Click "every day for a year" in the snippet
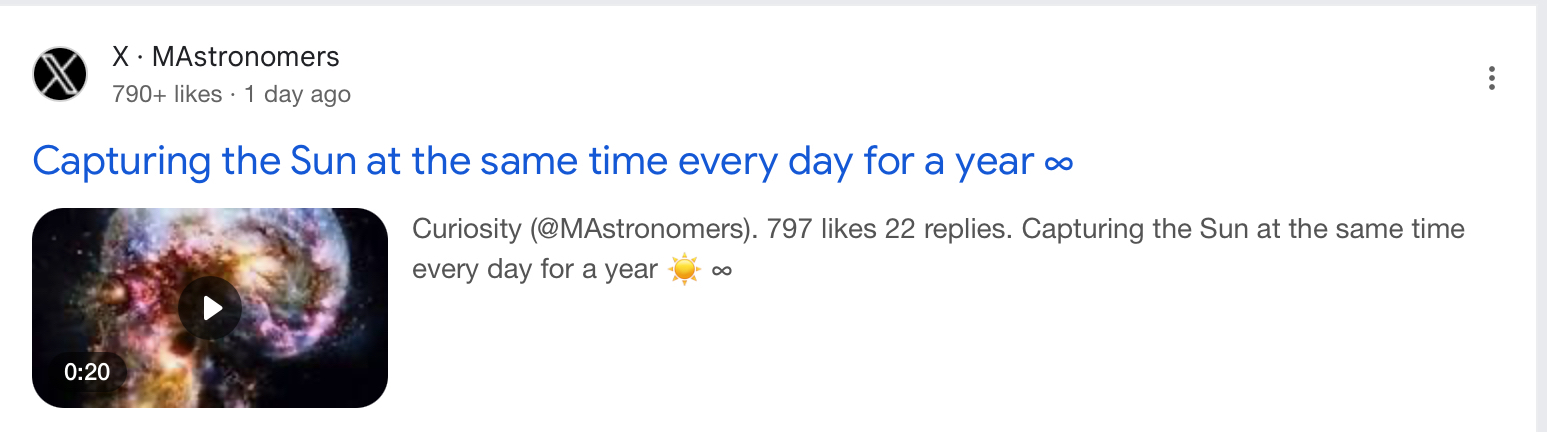 coord(535,270)
